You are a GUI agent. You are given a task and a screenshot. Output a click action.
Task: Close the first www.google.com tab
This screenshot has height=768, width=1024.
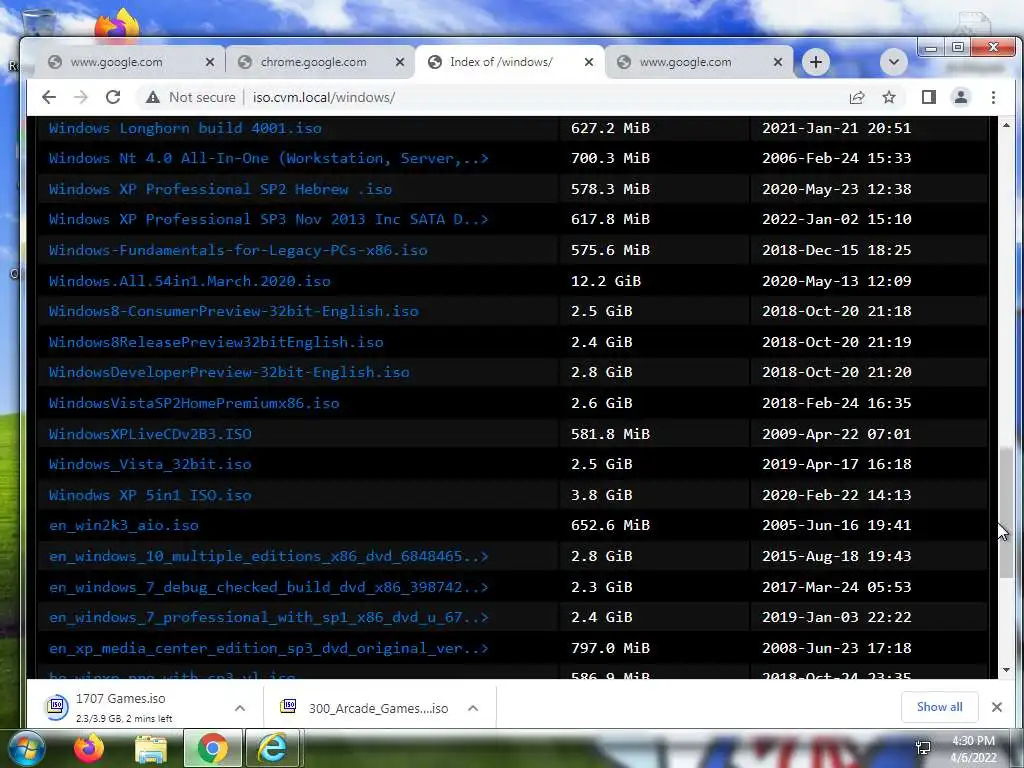tap(210, 62)
